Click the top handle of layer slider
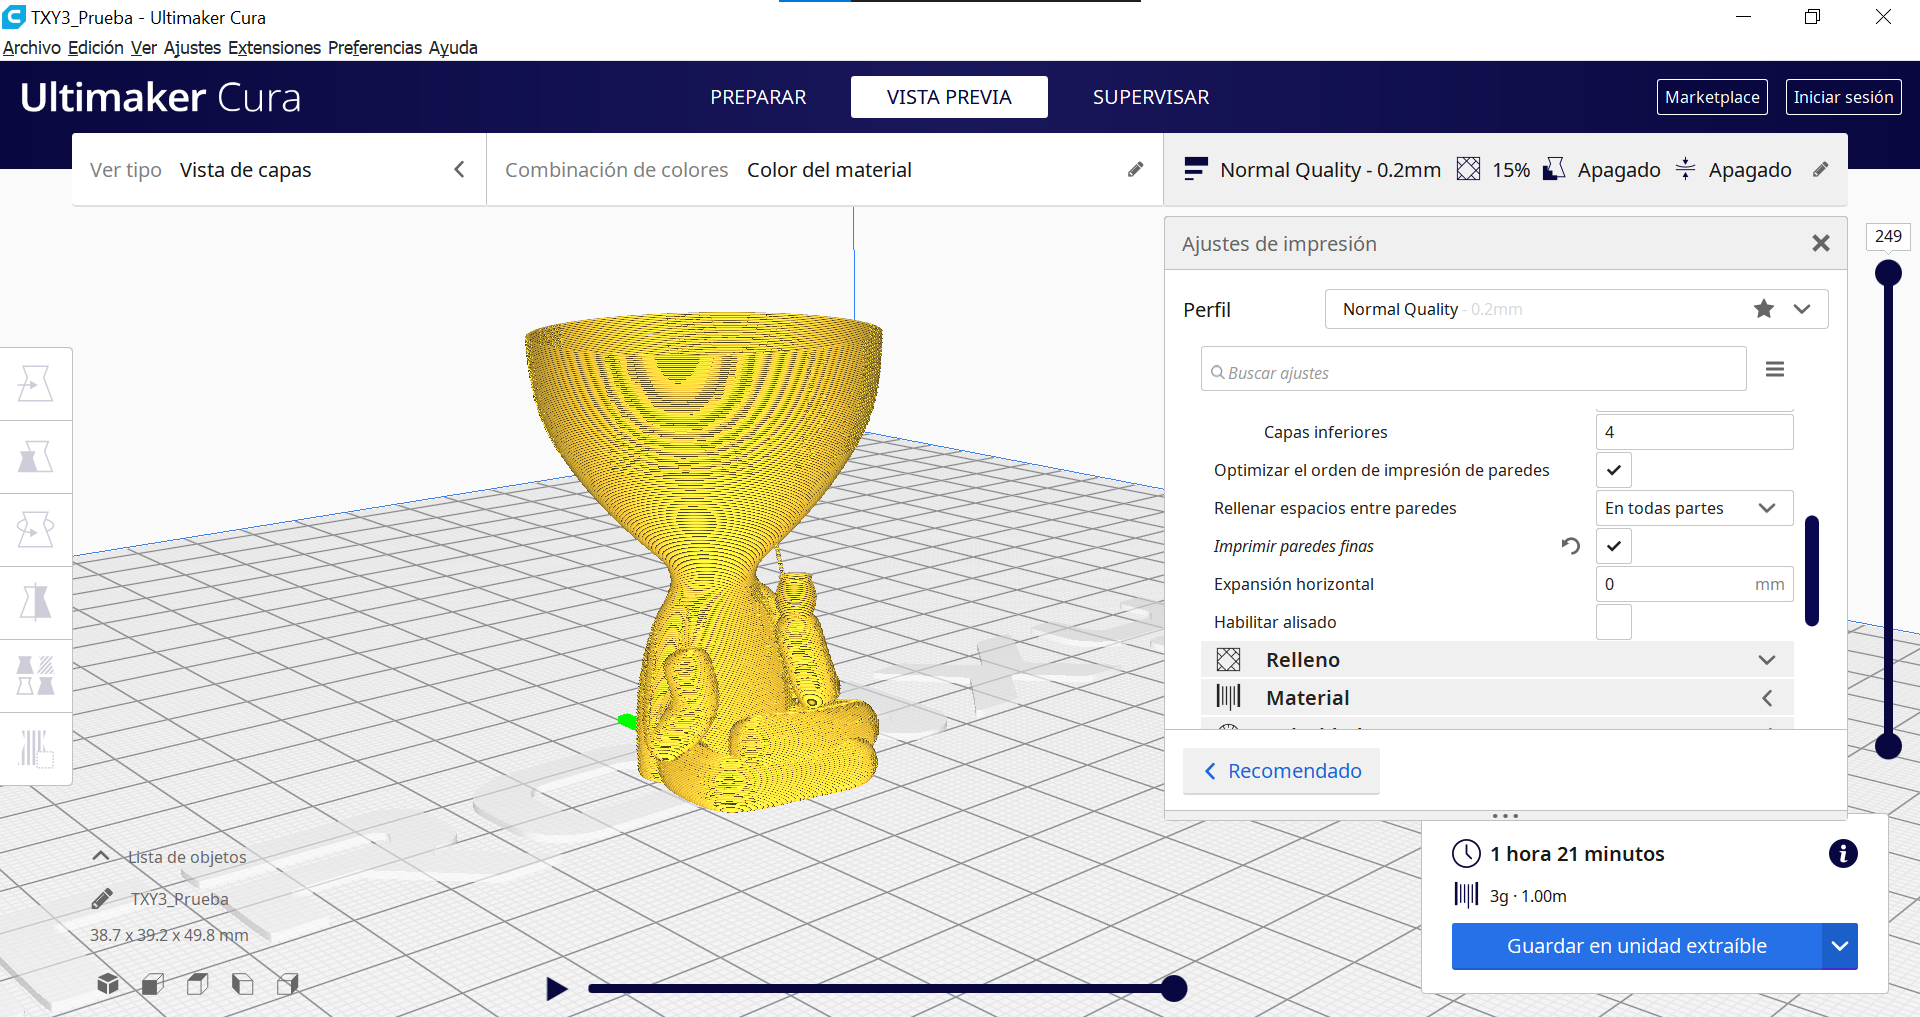The image size is (1920, 1017). [1888, 273]
